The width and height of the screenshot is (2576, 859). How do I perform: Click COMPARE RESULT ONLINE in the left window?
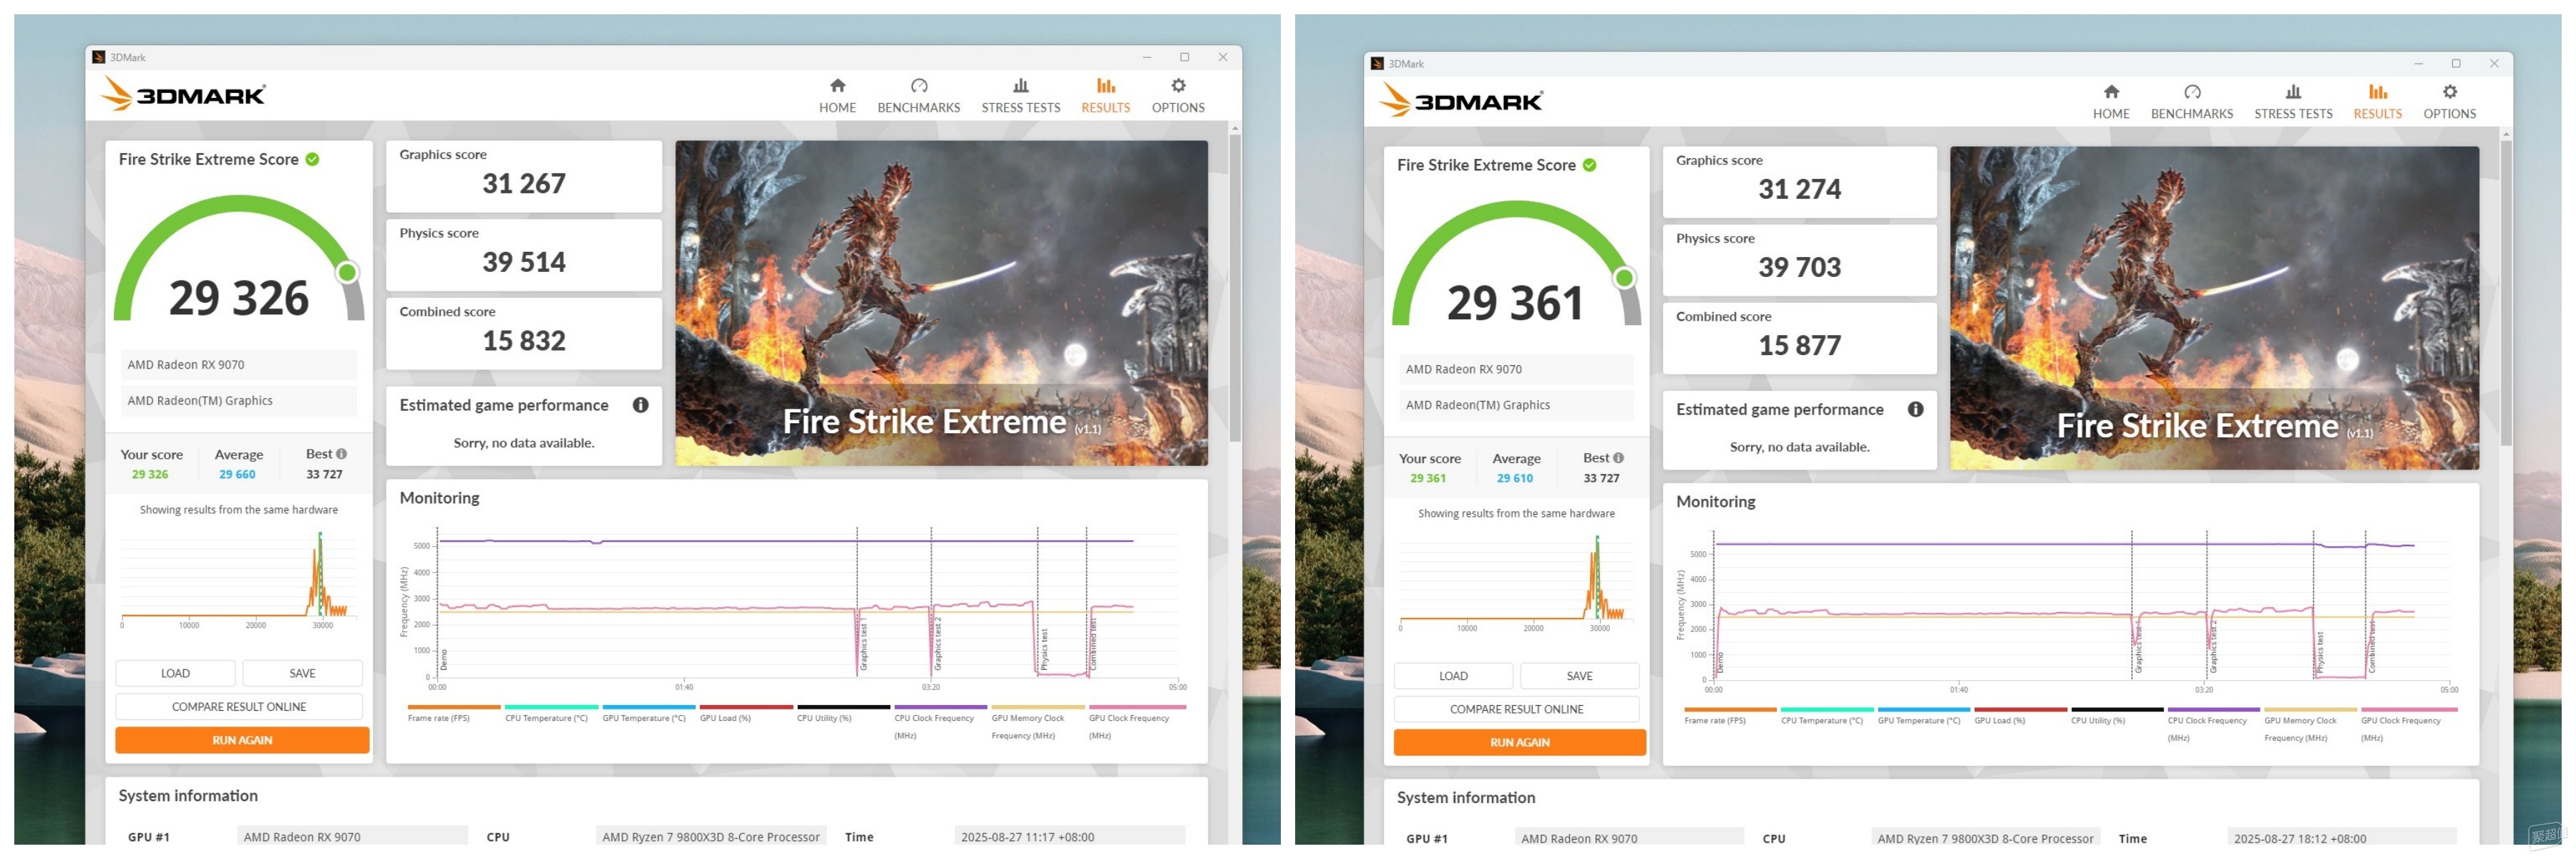[239, 706]
